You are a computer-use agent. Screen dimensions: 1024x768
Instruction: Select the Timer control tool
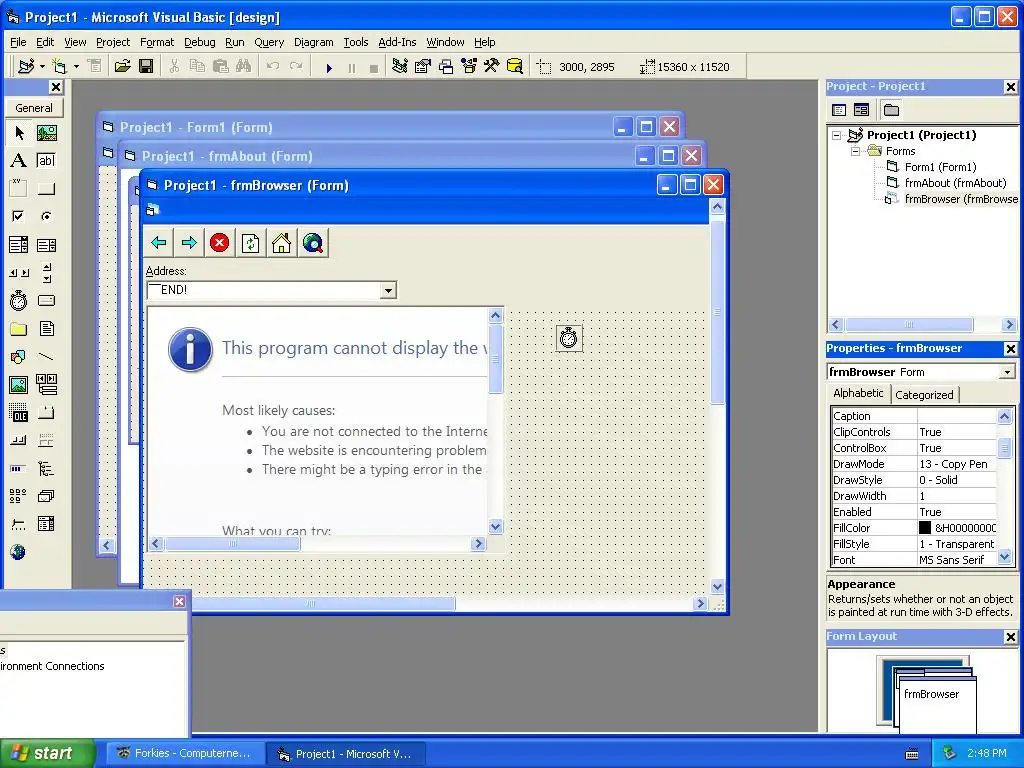click(19, 300)
